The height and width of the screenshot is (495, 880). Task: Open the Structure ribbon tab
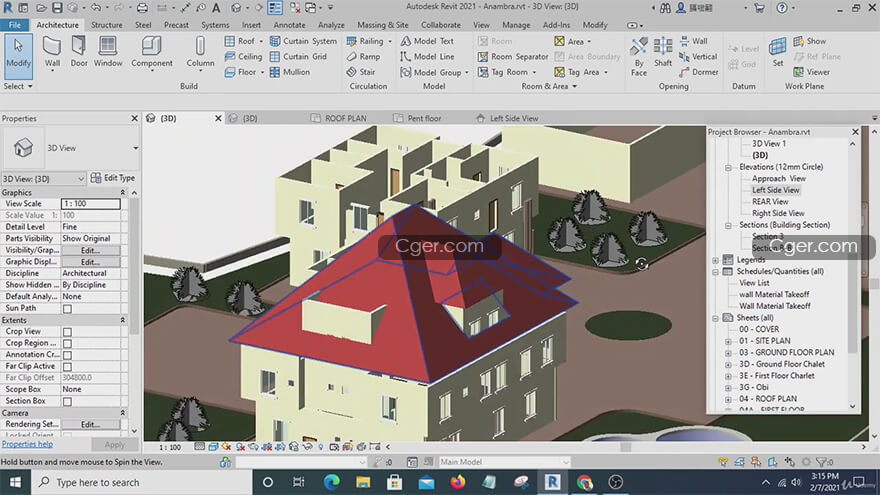click(x=107, y=25)
